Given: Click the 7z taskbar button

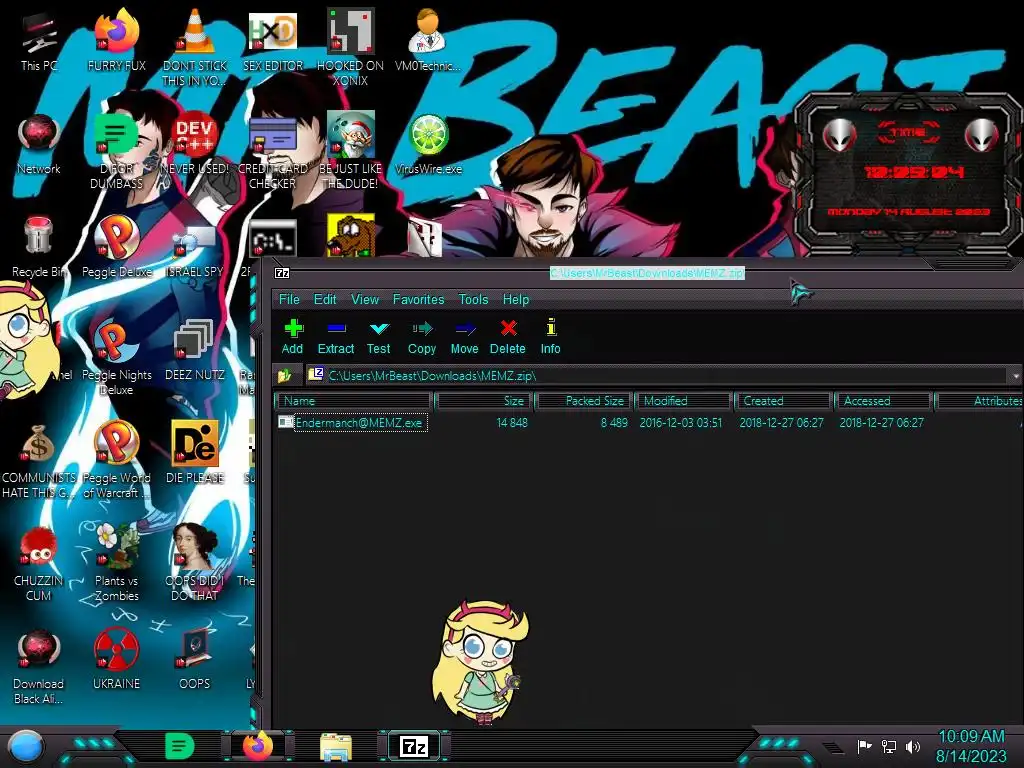Looking at the screenshot, I should tap(414, 746).
